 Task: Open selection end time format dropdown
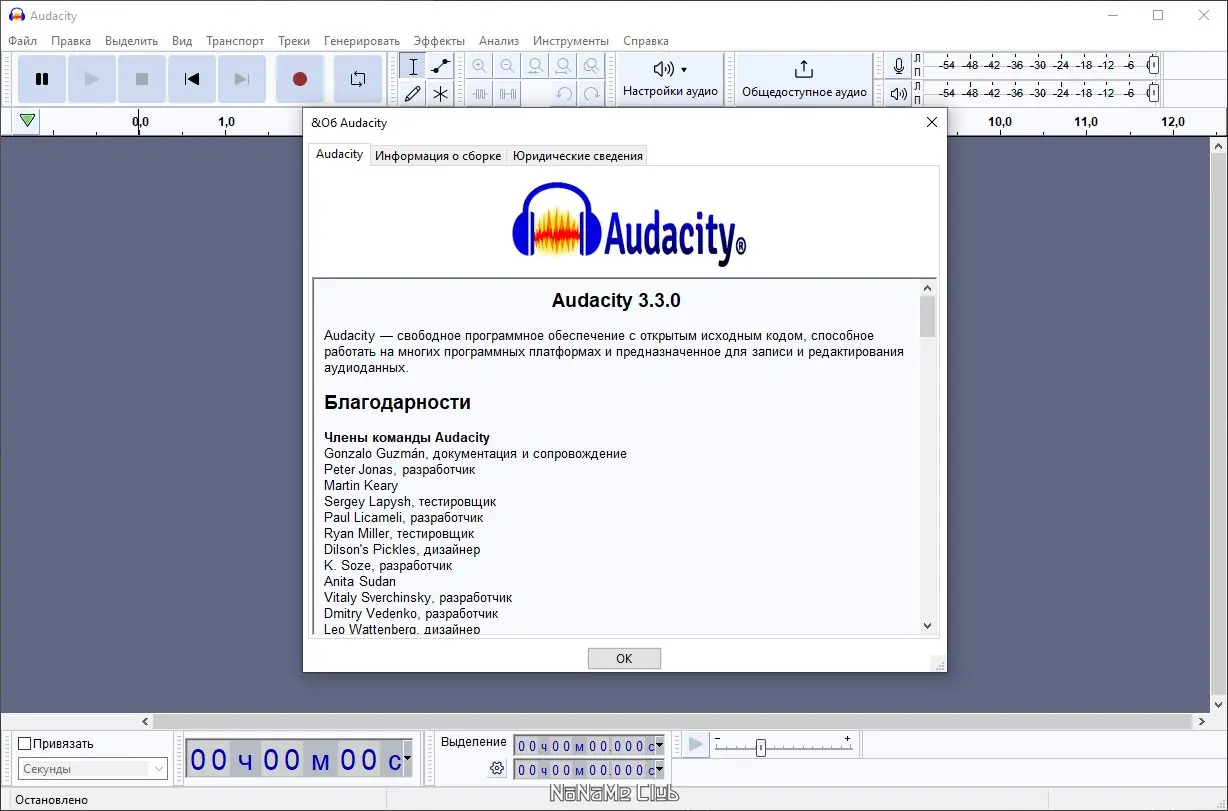tap(659, 770)
